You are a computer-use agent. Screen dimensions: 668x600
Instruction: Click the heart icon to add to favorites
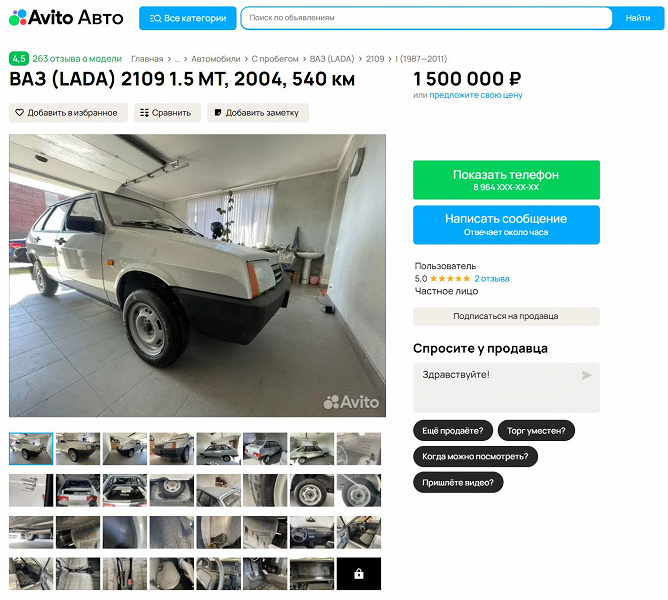pyautogui.click(x=19, y=113)
